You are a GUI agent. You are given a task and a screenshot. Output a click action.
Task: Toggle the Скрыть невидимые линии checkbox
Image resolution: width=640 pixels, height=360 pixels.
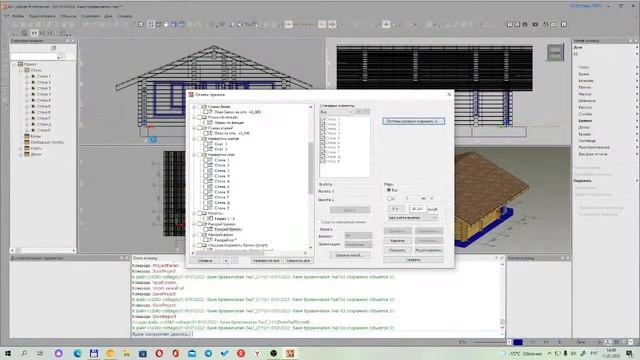pyautogui.click(x=320, y=222)
